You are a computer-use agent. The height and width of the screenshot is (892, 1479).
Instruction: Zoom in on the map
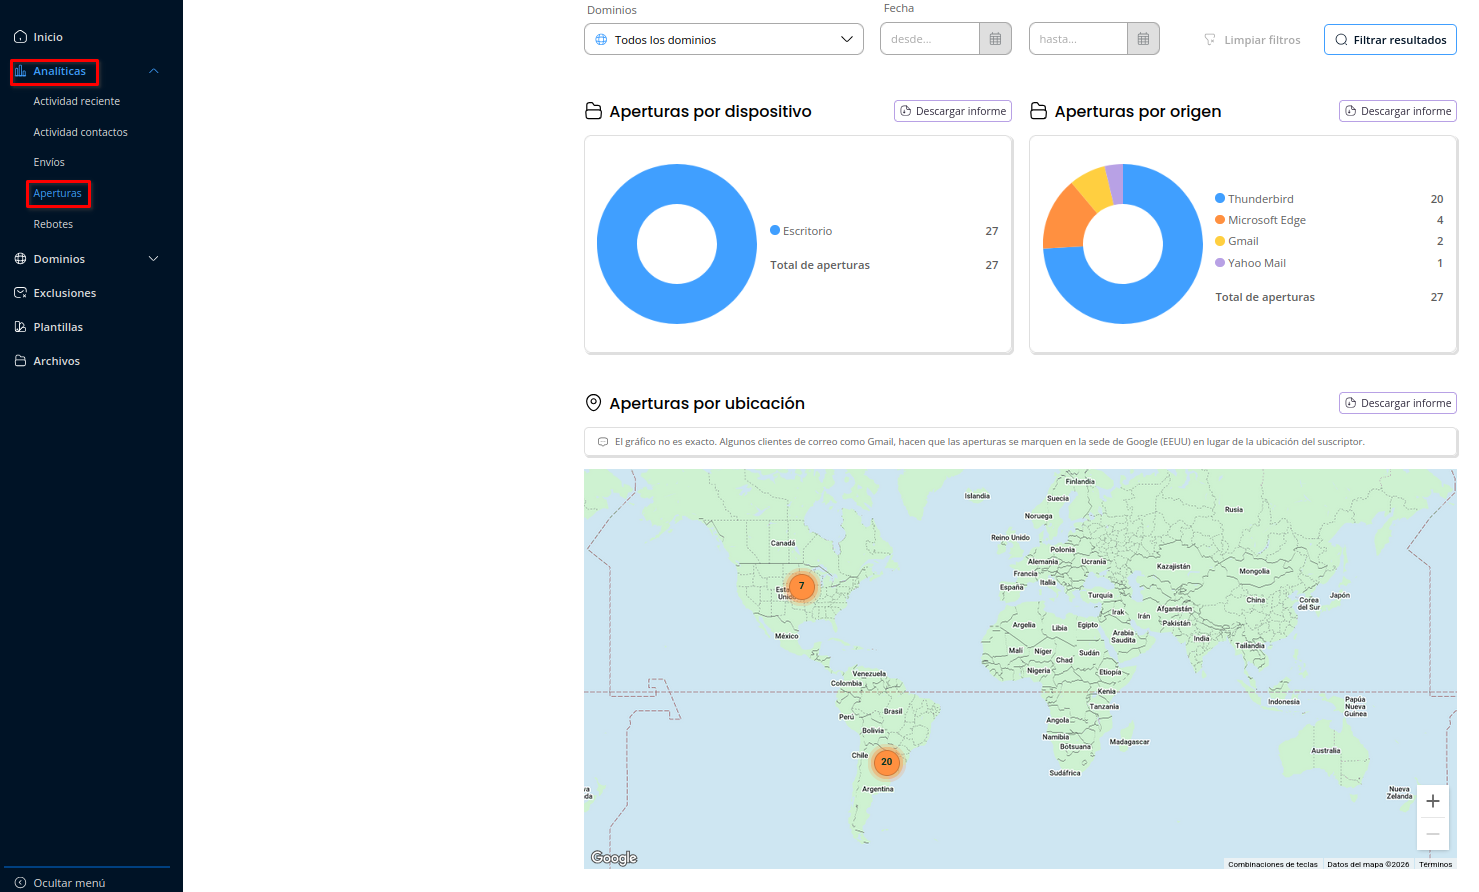tap(1432, 801)
